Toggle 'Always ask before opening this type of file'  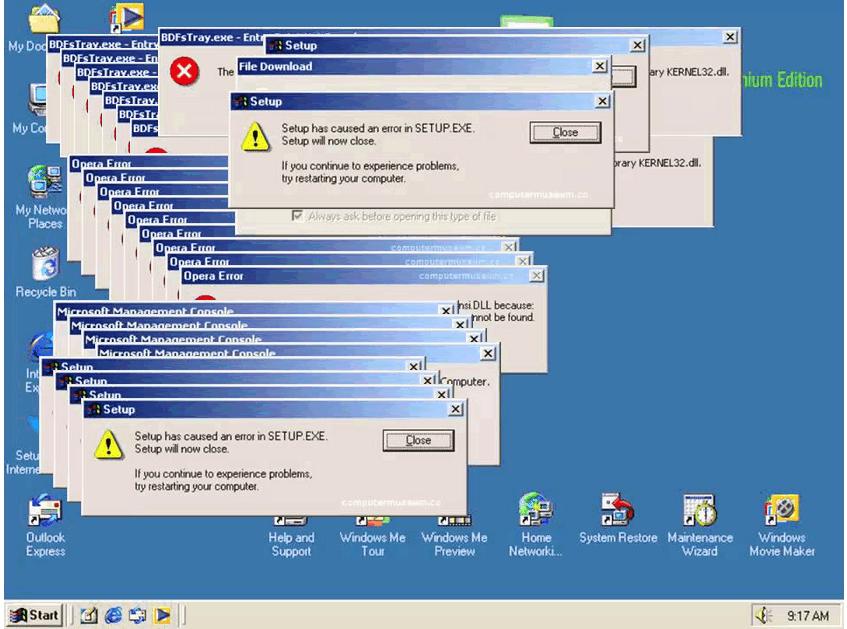tap(297, 215)
